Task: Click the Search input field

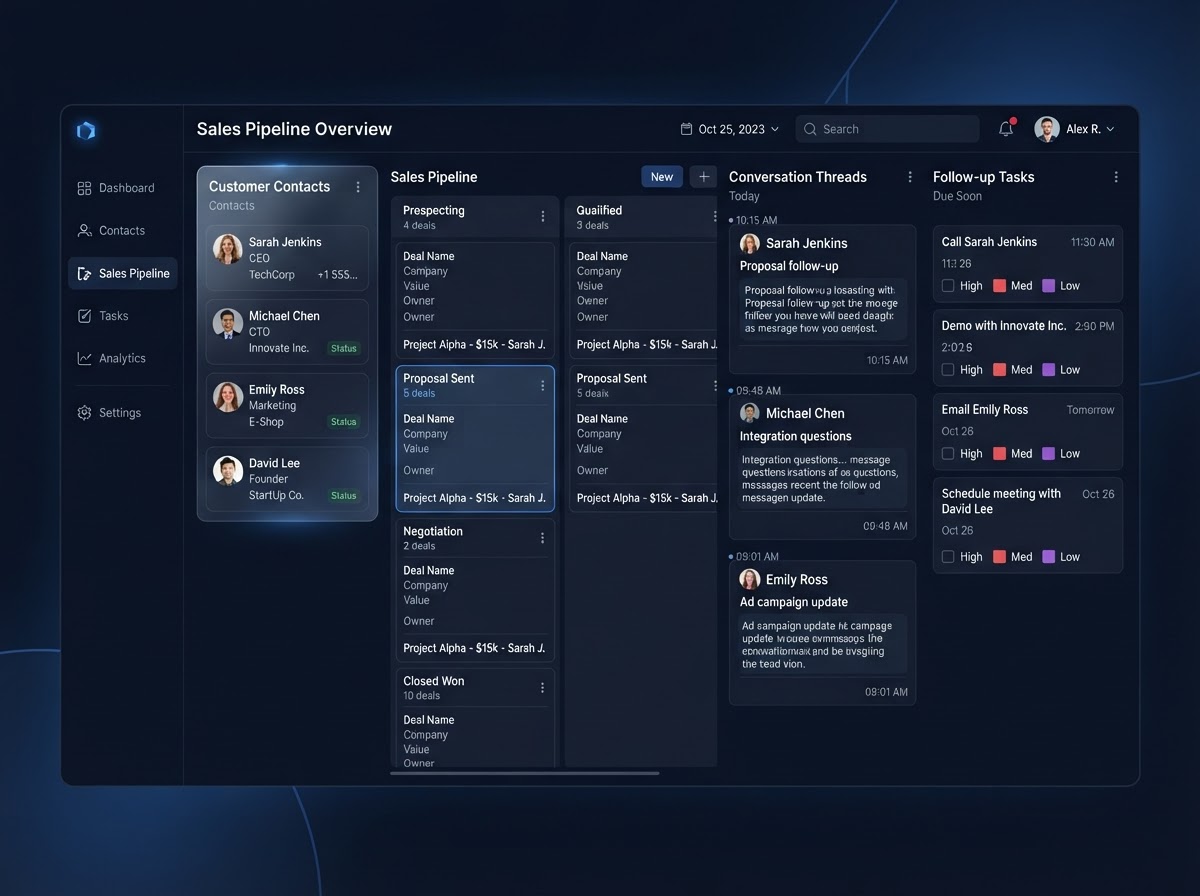Action: point(887,129)
